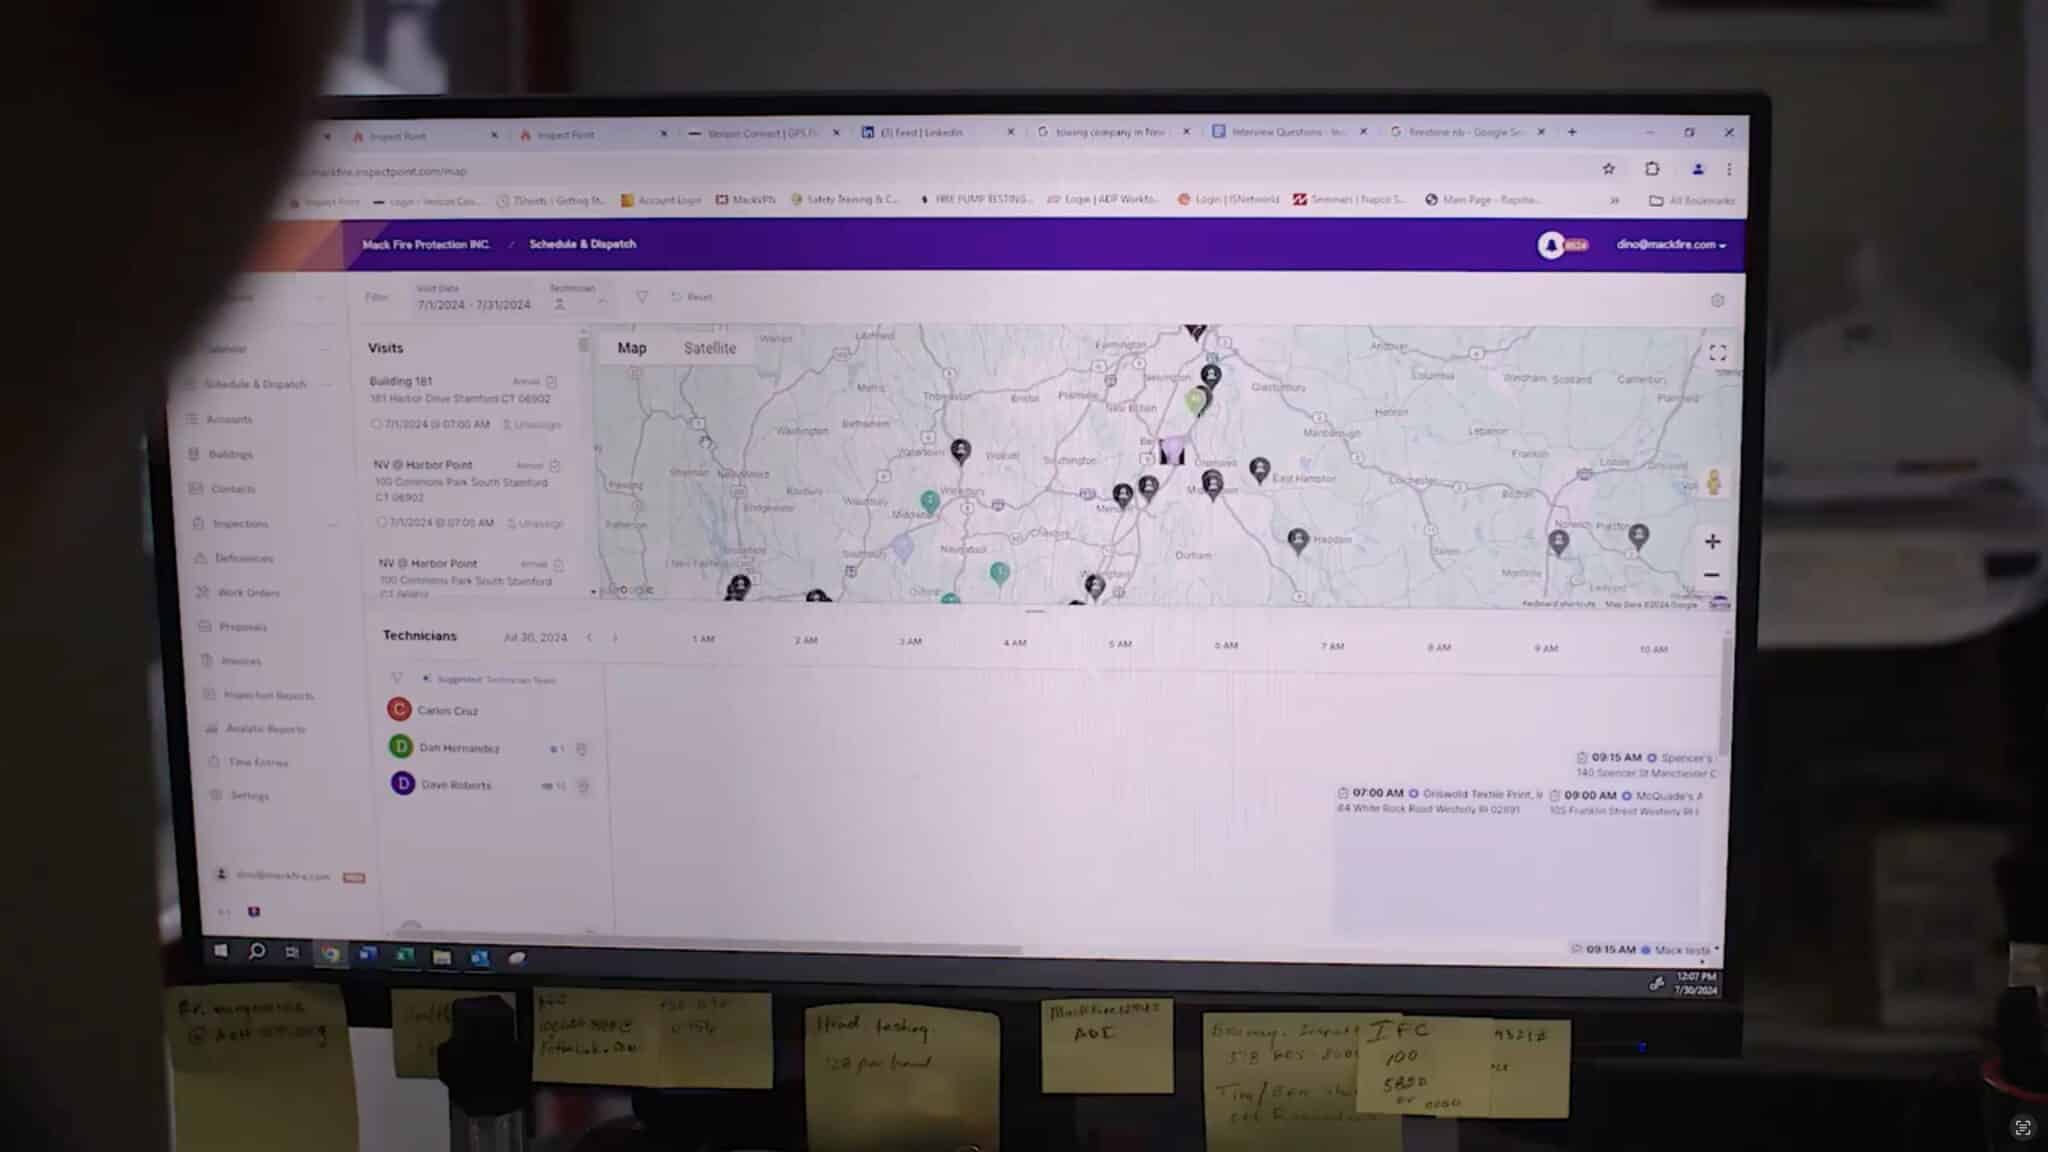Screen dimensions: 2048x1152
Task: Click the Visit Date range field
Action: [474, 304]
